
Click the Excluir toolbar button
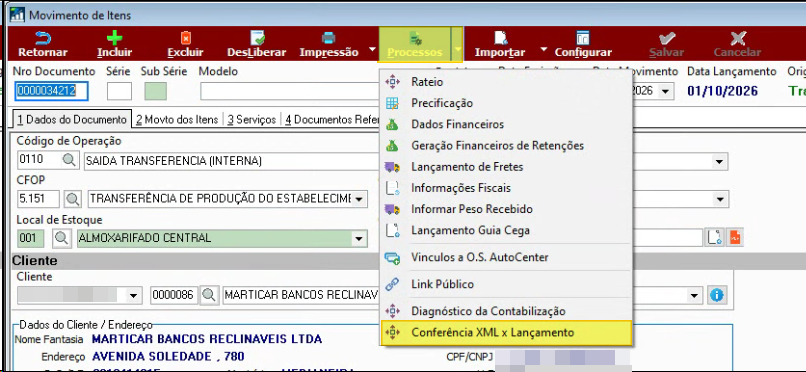(x=186, y=44)
